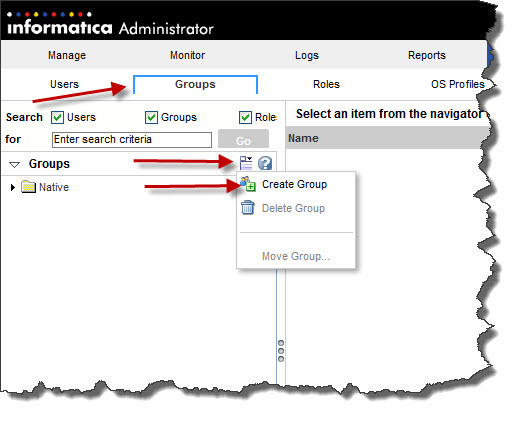Toggle the Users search checkbox
The height and width of the screenshot is (421, 520).
57,117
